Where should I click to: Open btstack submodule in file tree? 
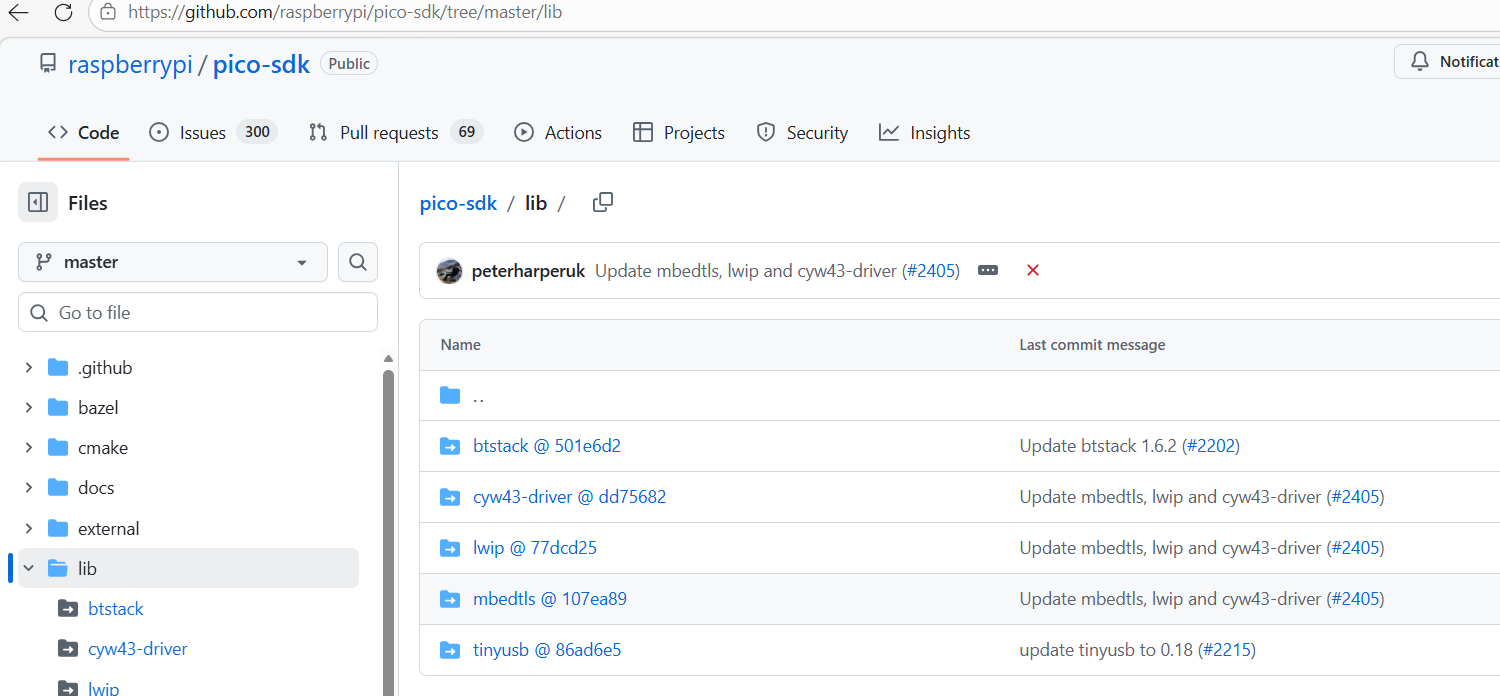[116, 609]
